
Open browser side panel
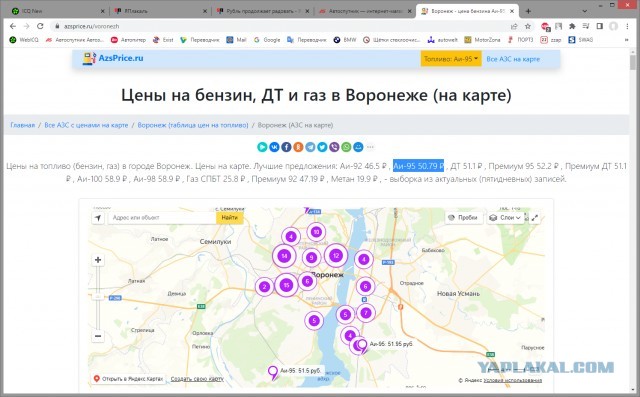[x=600, y=26]
